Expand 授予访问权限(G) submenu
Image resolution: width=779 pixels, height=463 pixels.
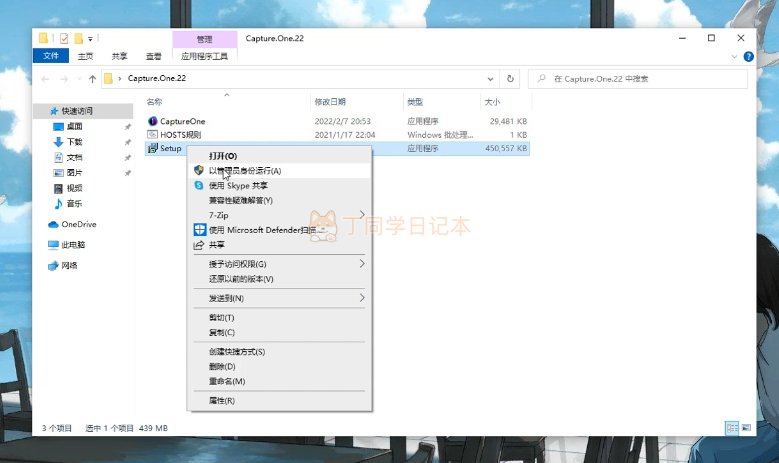point(279,264)
